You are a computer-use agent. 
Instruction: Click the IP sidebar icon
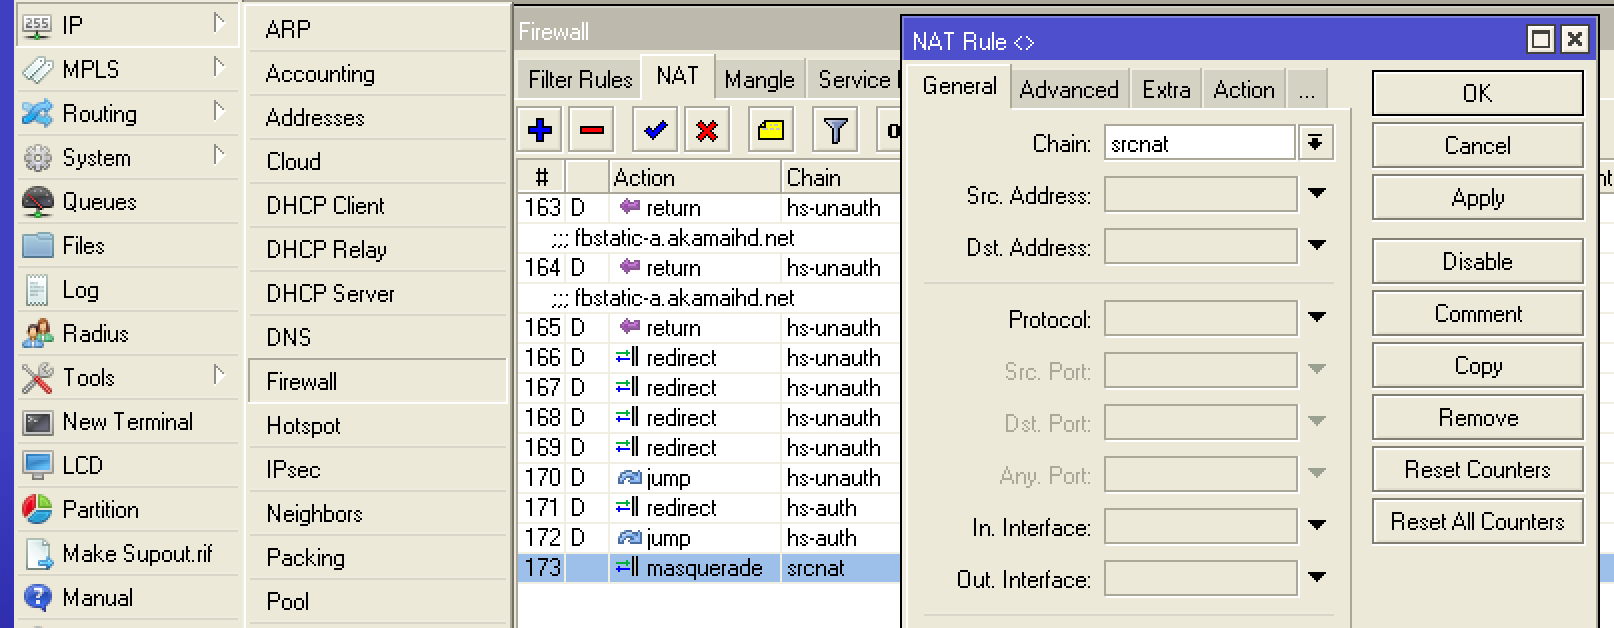tap(37, 26)
